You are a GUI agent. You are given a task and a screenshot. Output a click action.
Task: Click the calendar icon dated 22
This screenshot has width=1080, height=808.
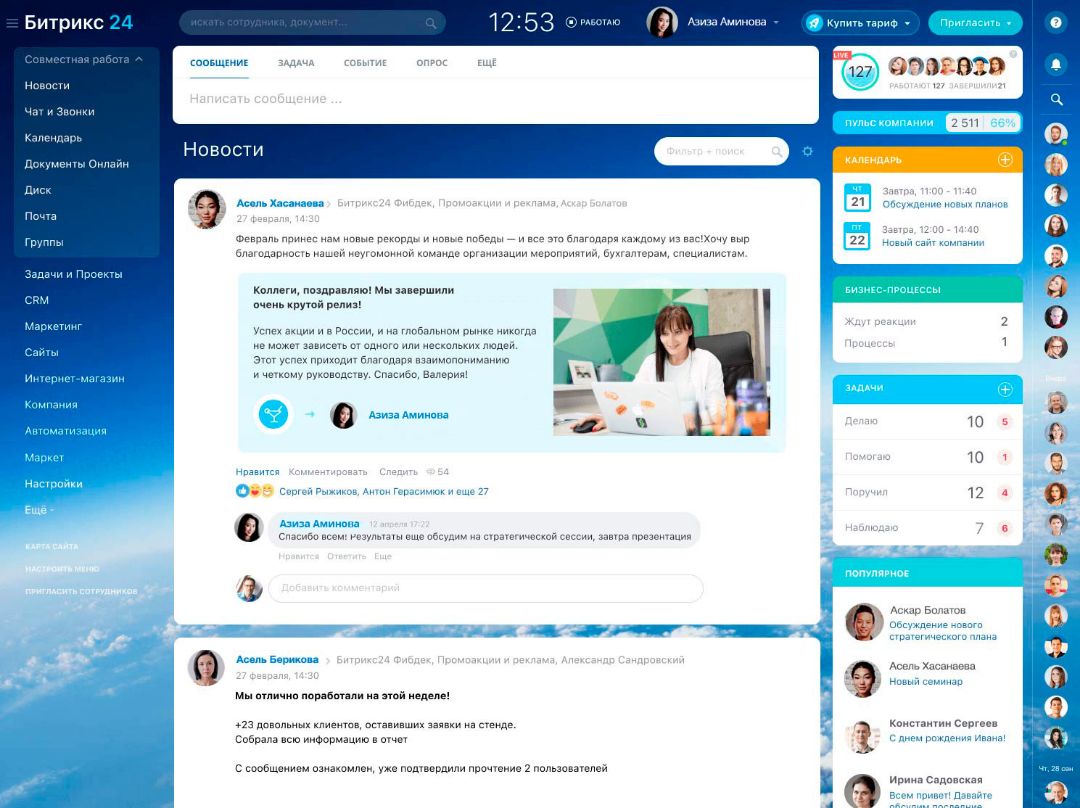pyautogui.click(x=858, y=236)
